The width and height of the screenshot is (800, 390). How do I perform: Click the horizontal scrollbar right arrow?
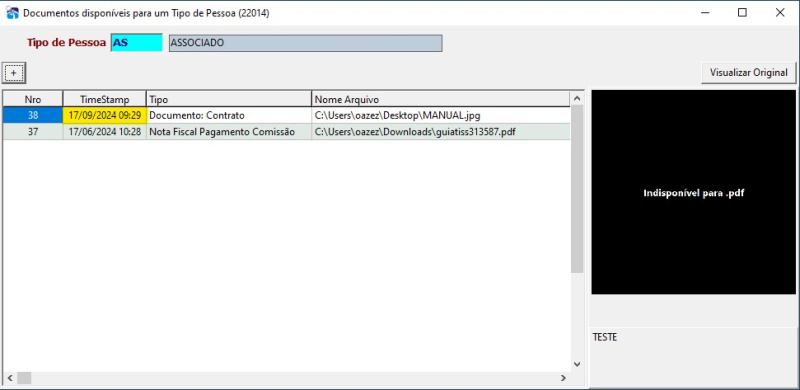click(x=563, y=378)
